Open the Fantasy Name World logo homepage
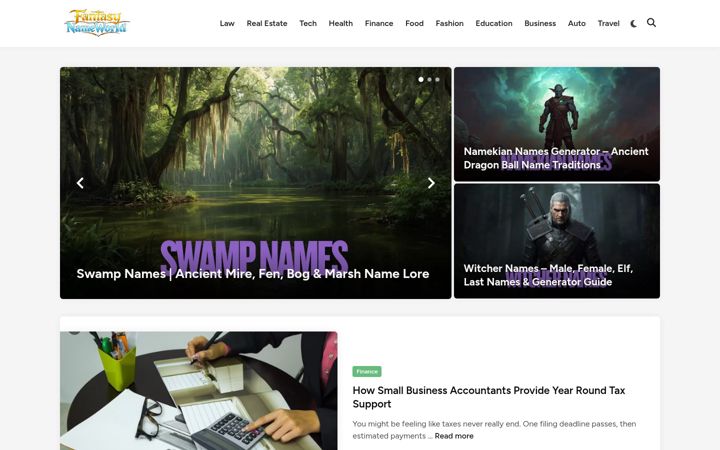This screenshot has height=450, width=720. (97, 22)
